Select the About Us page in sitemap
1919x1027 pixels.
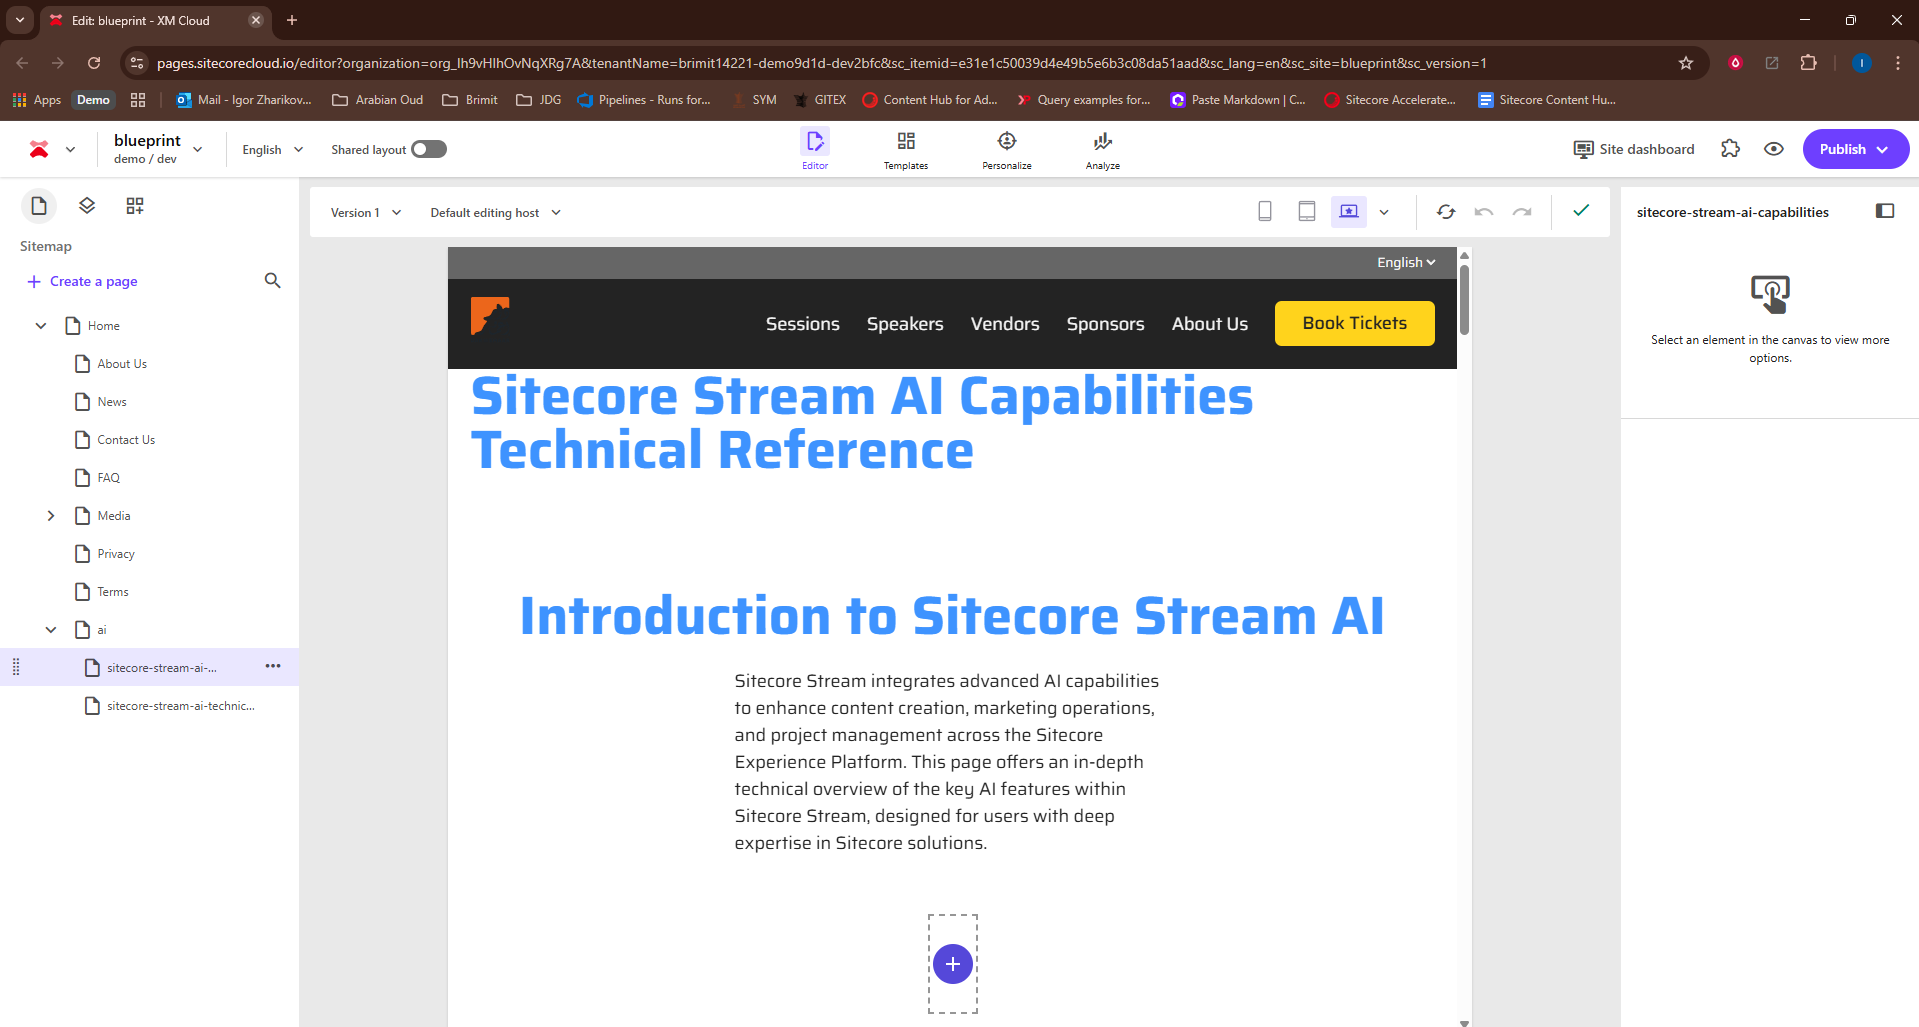click(x=122, y=364)
